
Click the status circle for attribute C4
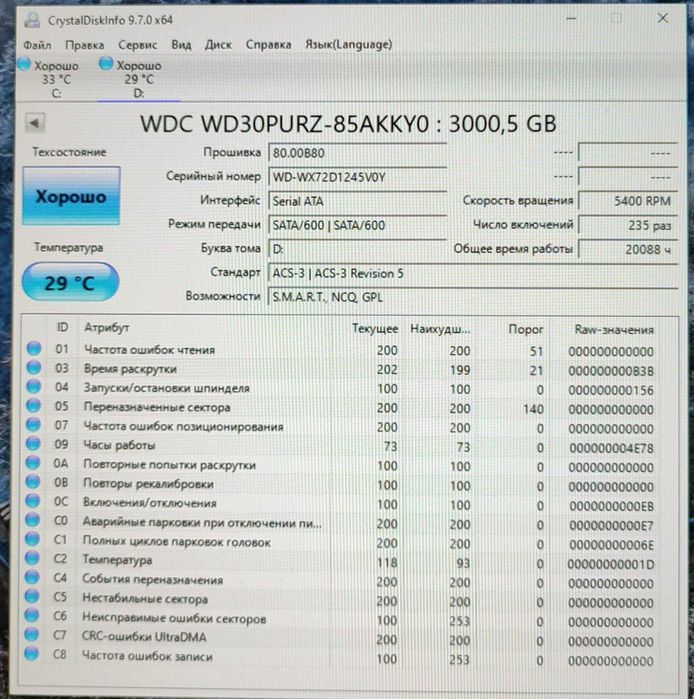click(x=32, y=577)
